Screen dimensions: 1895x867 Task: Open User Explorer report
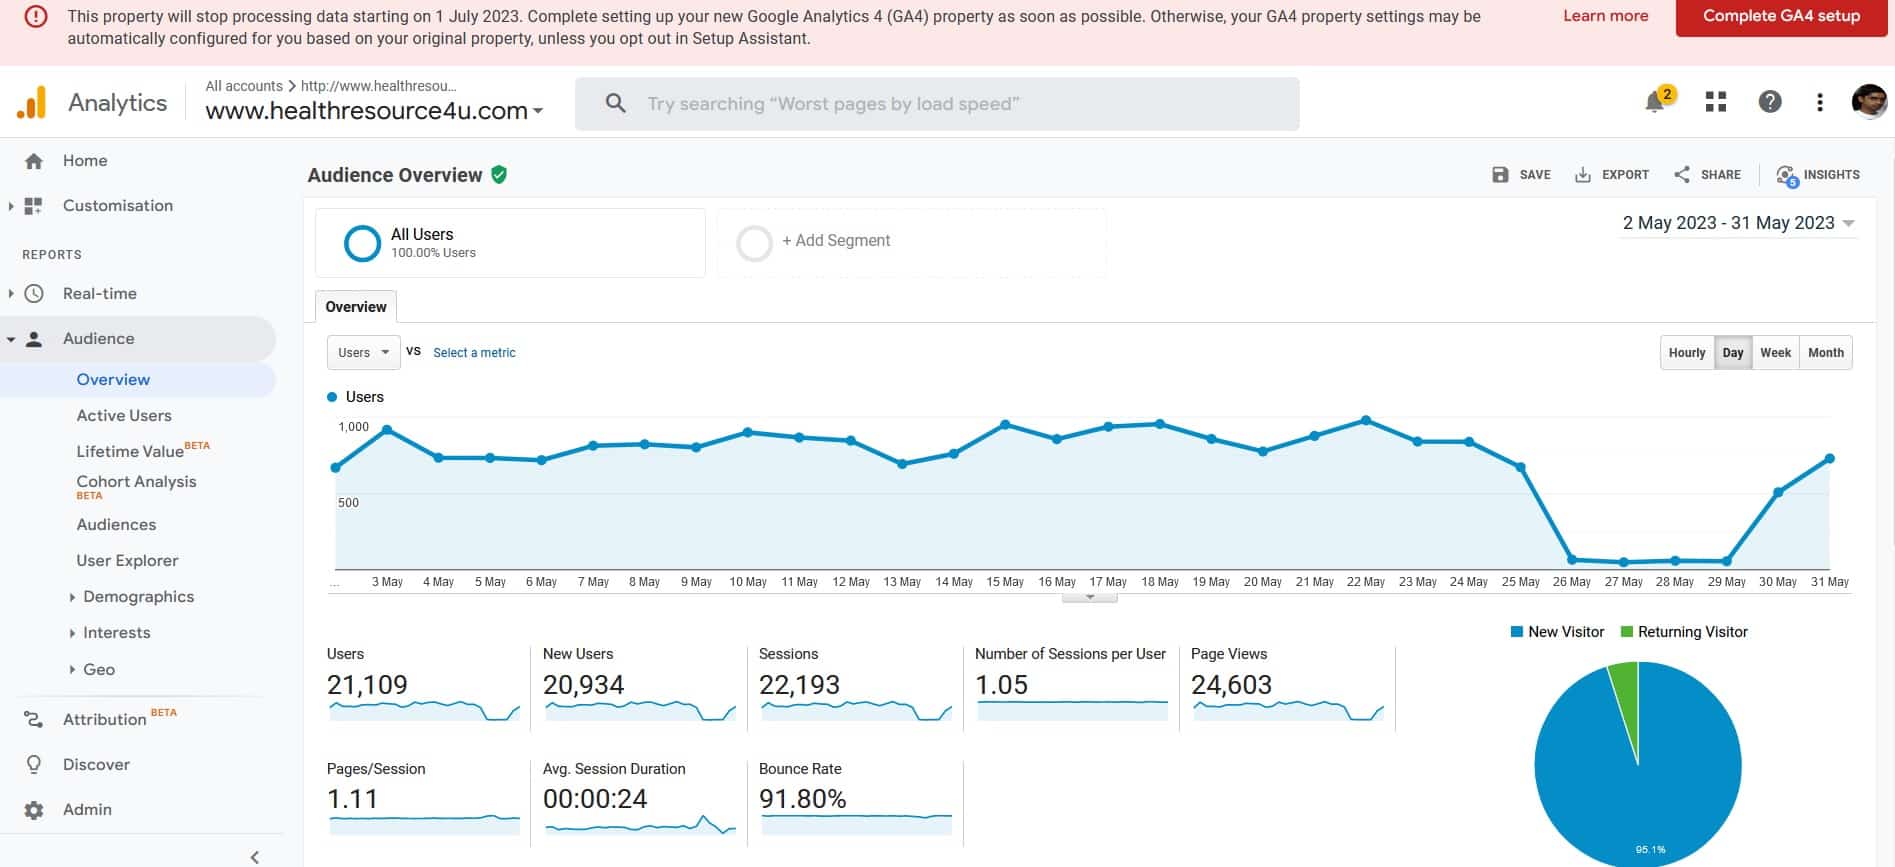click(x=128, y=561)
